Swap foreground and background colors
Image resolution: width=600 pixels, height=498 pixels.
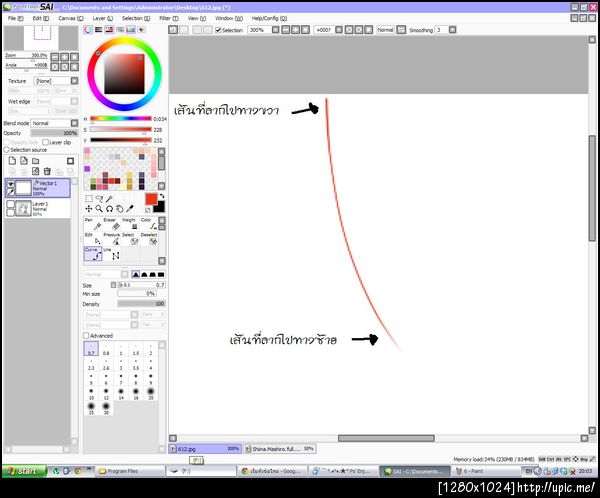pos(162,196)
